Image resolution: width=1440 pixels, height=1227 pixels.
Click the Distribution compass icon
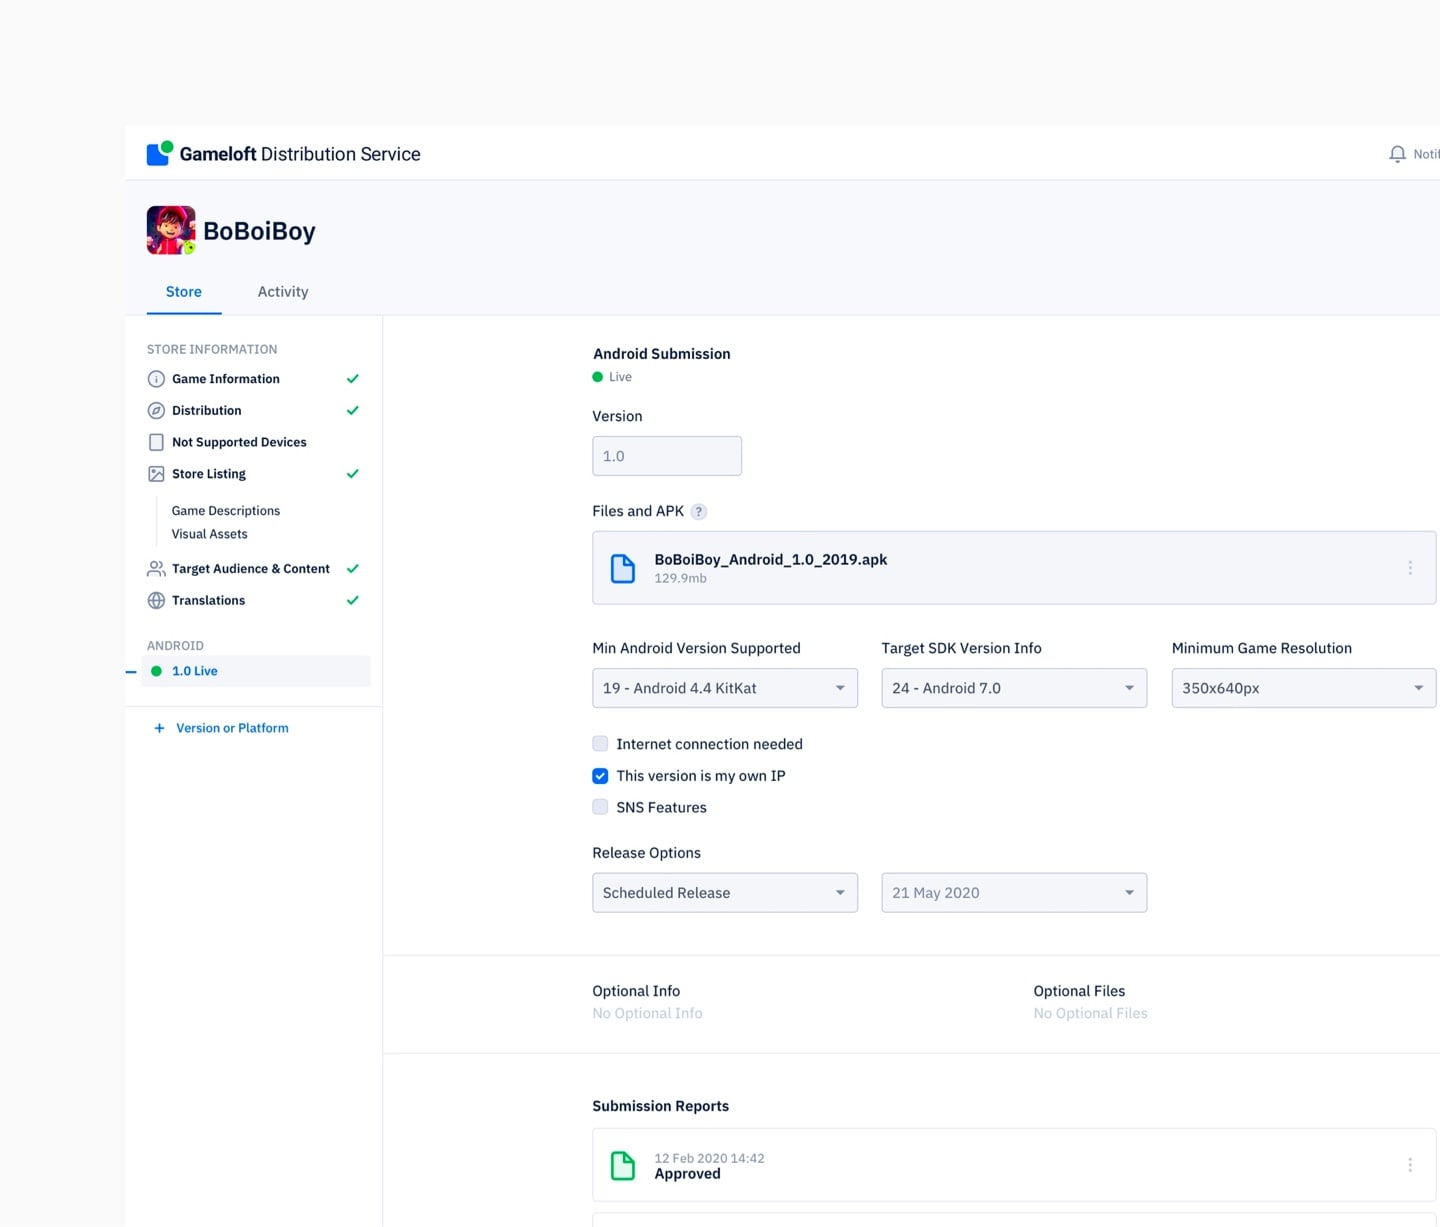pos(156,411)
